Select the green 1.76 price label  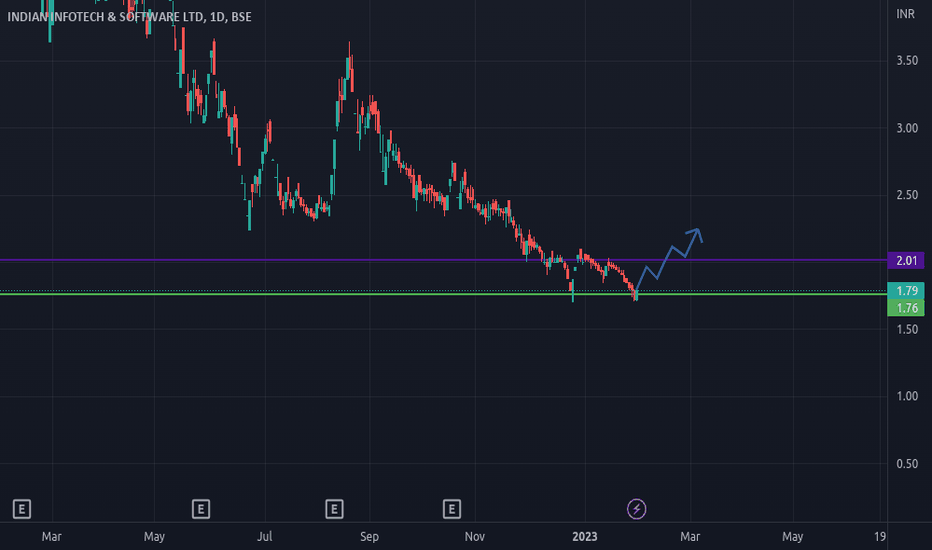[x=906, y=308]
